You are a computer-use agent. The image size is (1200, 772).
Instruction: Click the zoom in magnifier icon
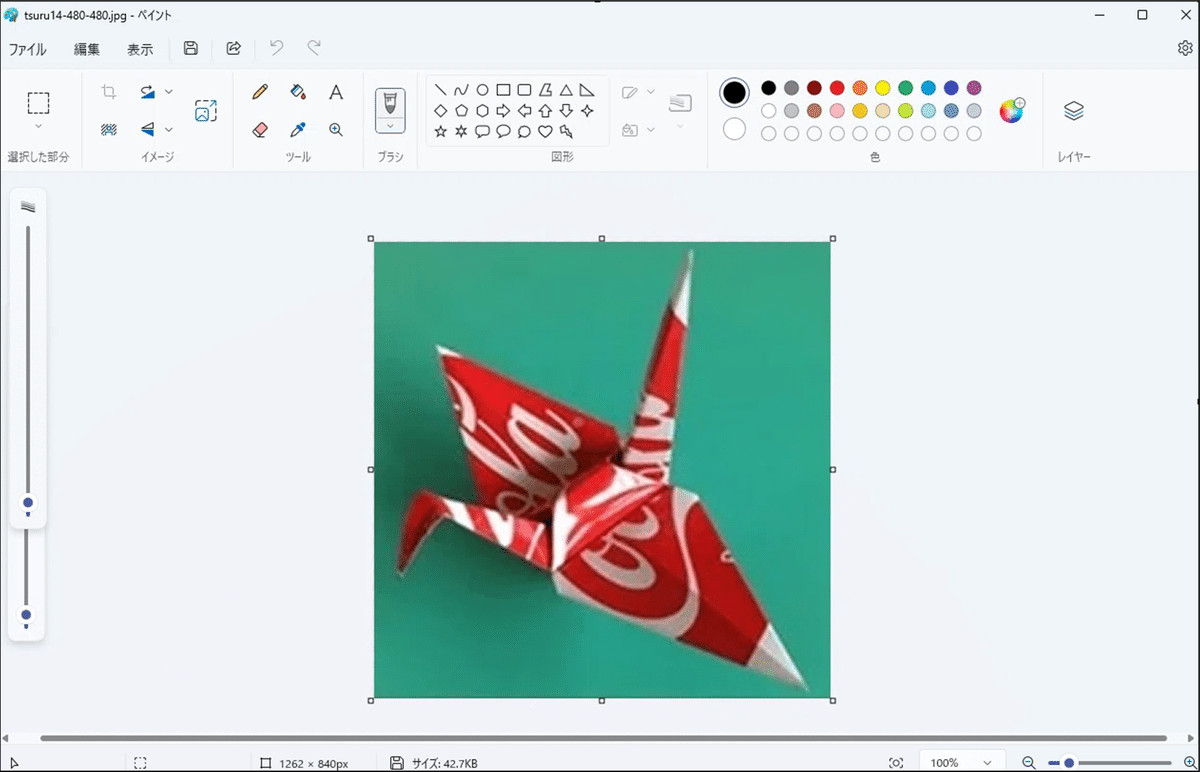point(1189,763)
